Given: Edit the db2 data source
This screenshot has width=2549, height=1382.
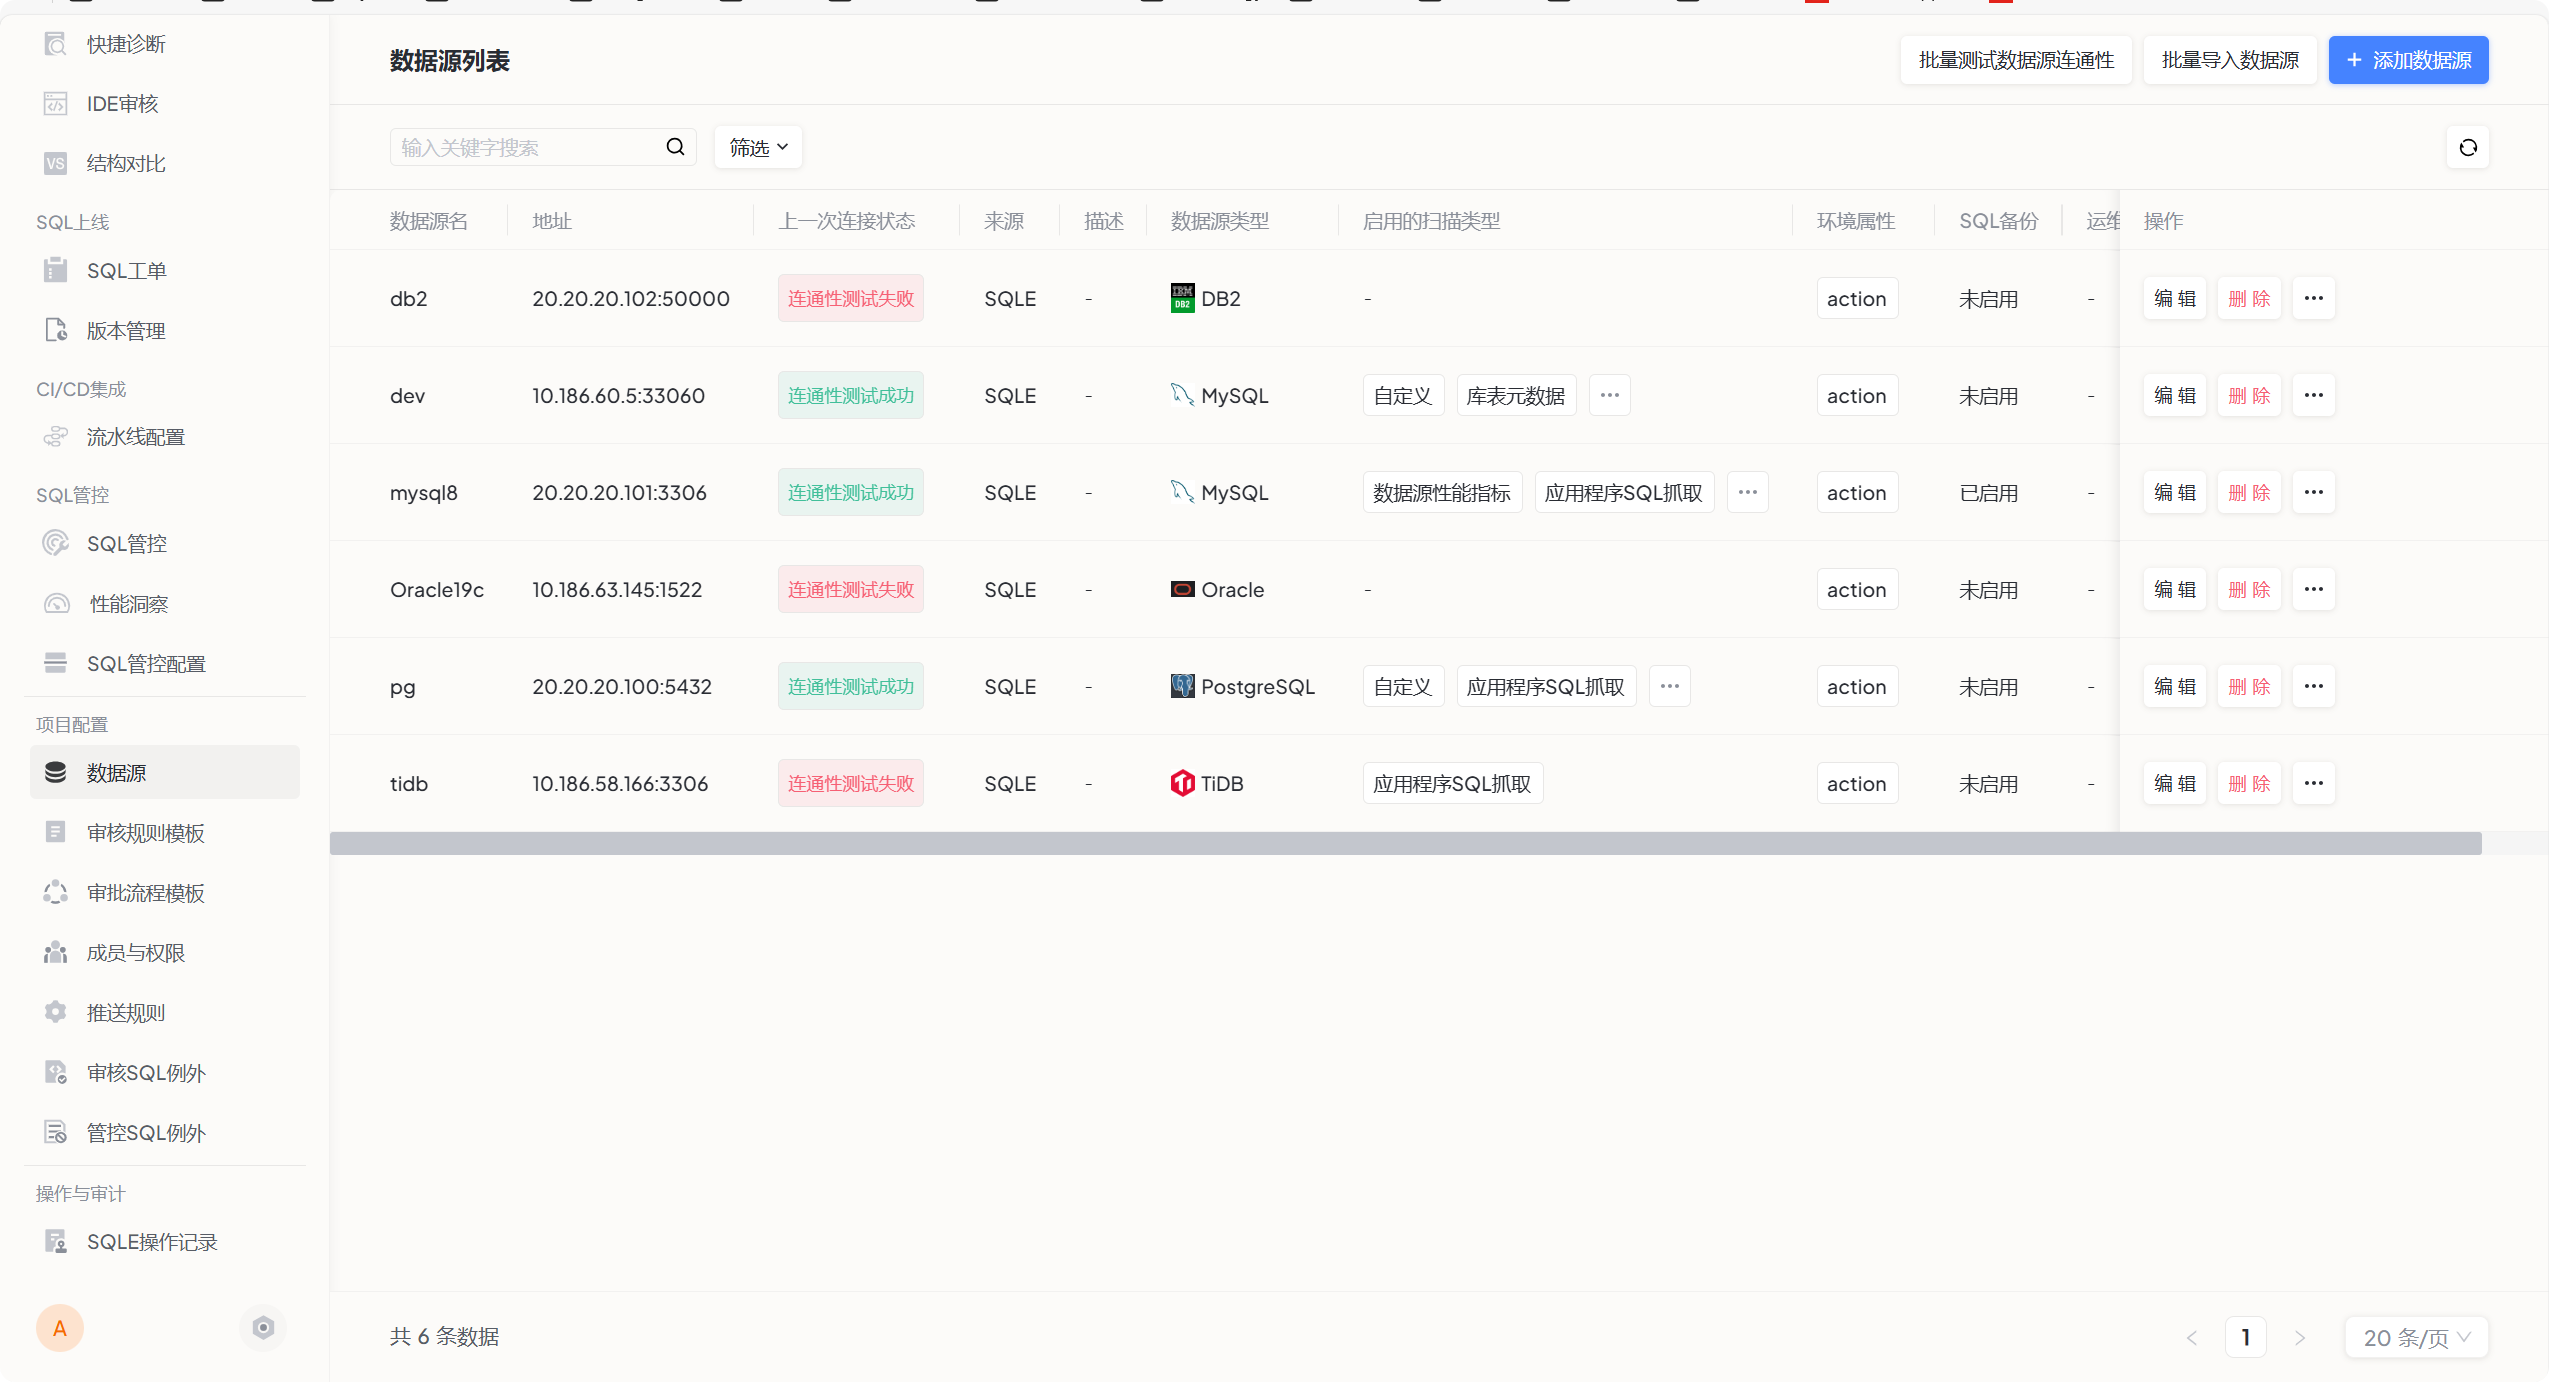Looking at the screenshot, I should 2175,298.
